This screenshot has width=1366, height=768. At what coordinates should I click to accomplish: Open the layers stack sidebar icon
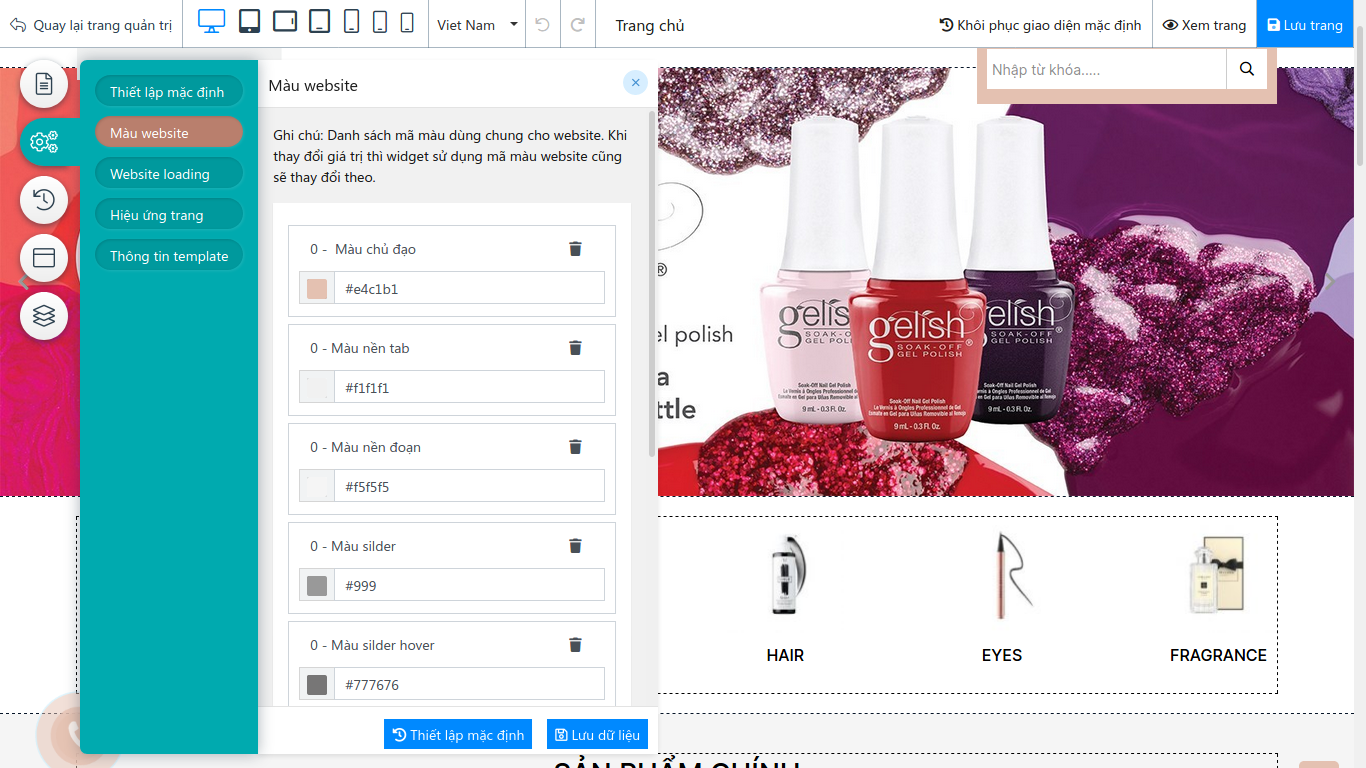point(44,316)
